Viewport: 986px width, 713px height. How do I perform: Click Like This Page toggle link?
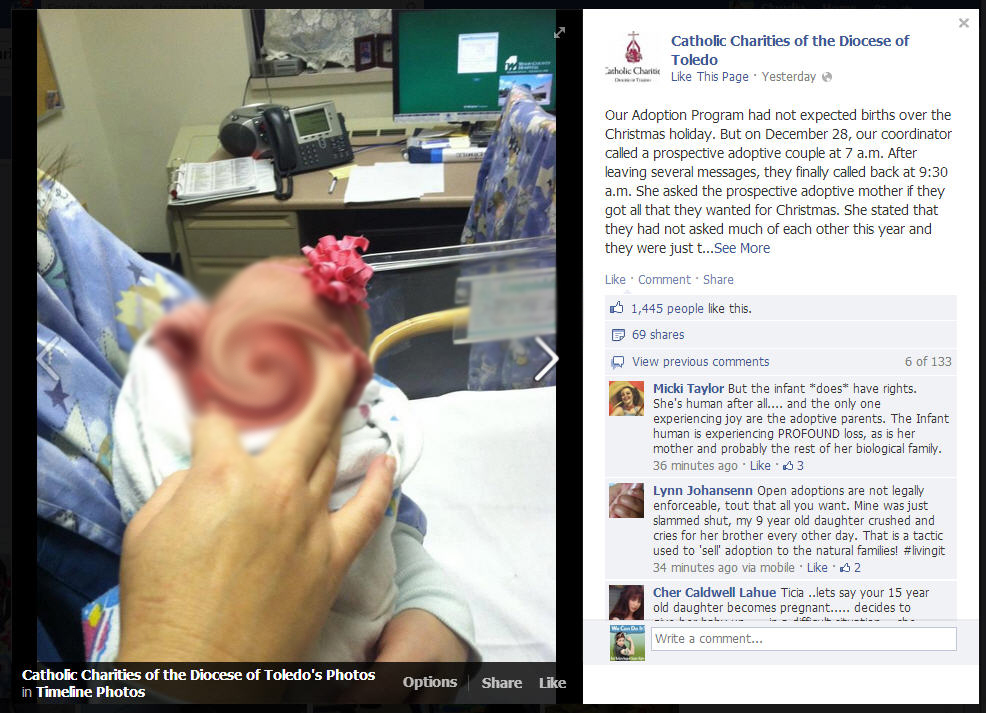click(x=710, y=77)
